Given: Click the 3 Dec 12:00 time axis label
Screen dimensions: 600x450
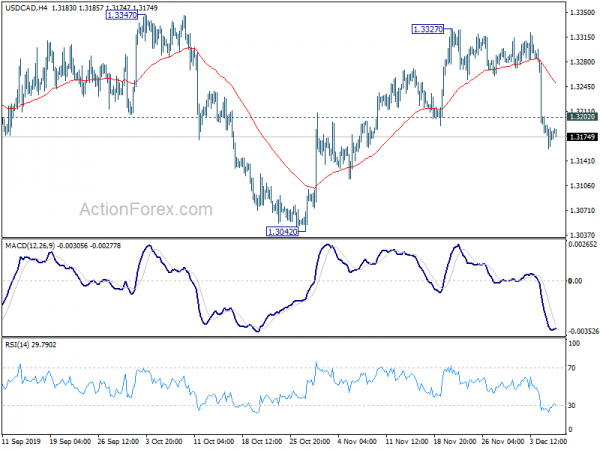Looking at the screenshot, I should [548, 442].
